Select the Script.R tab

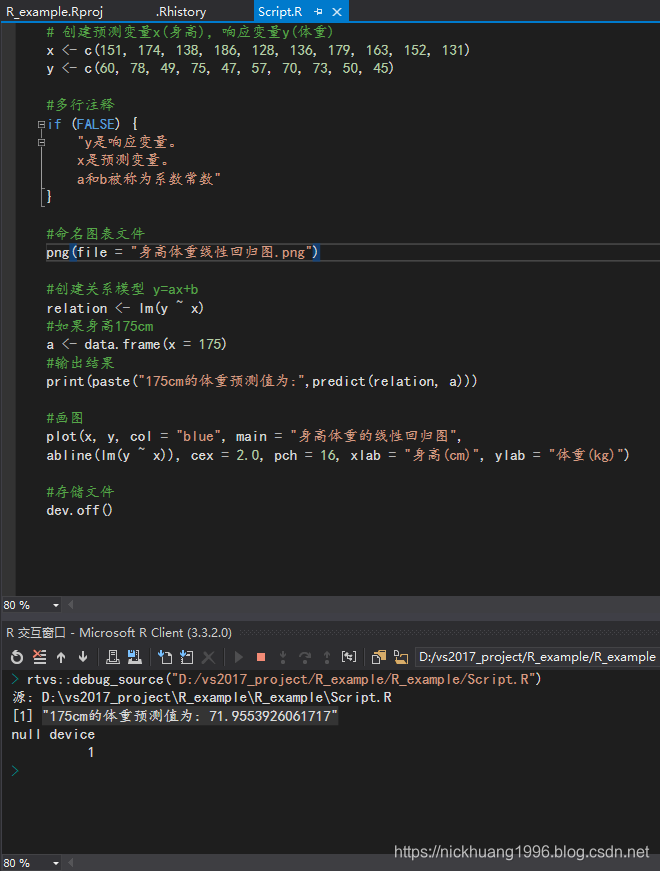coord(280,12)
